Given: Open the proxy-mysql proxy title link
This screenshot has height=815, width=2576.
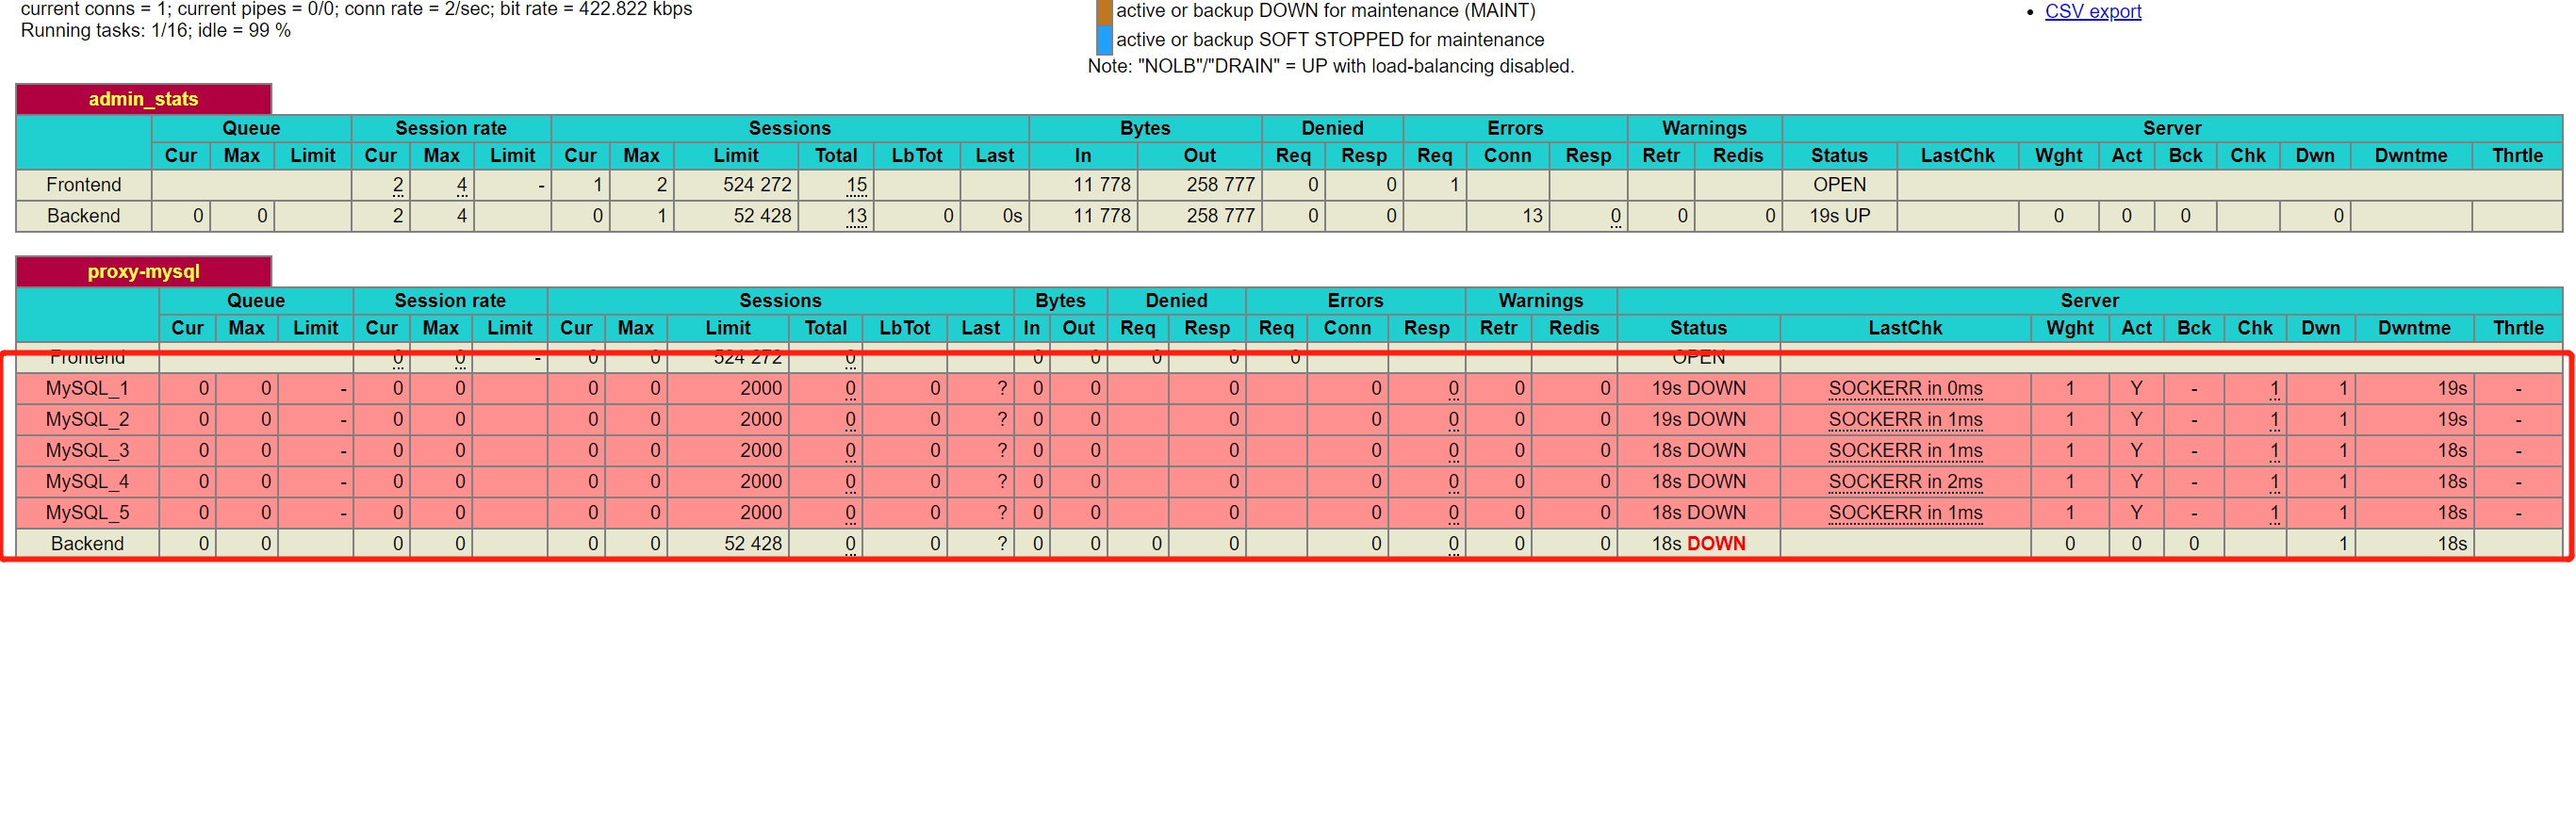Looking at the screenshot, I should pos(143,271).
